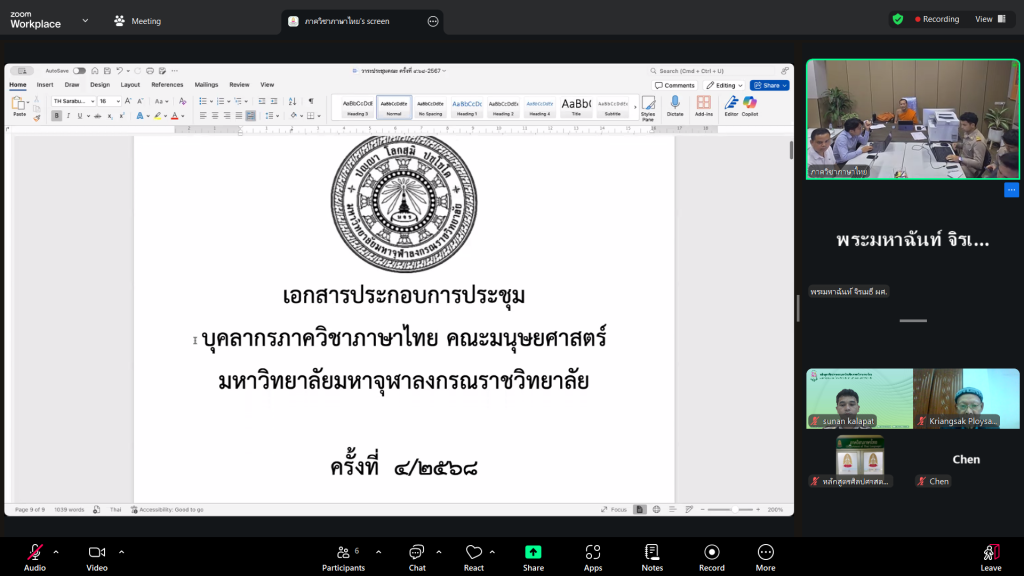Image resolution: width=1024 pixels, height=576 pixels.
Task: Toggle Italic formatting
Action: tap(69, 116)
